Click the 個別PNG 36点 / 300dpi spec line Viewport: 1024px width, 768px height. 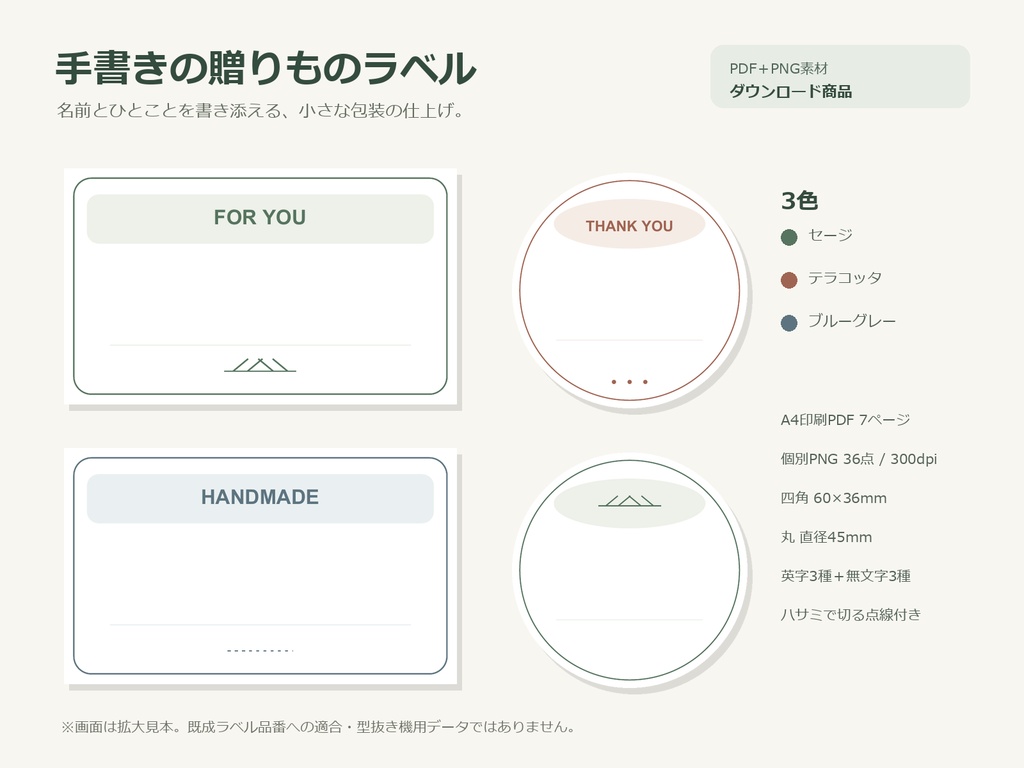[859, 458]
